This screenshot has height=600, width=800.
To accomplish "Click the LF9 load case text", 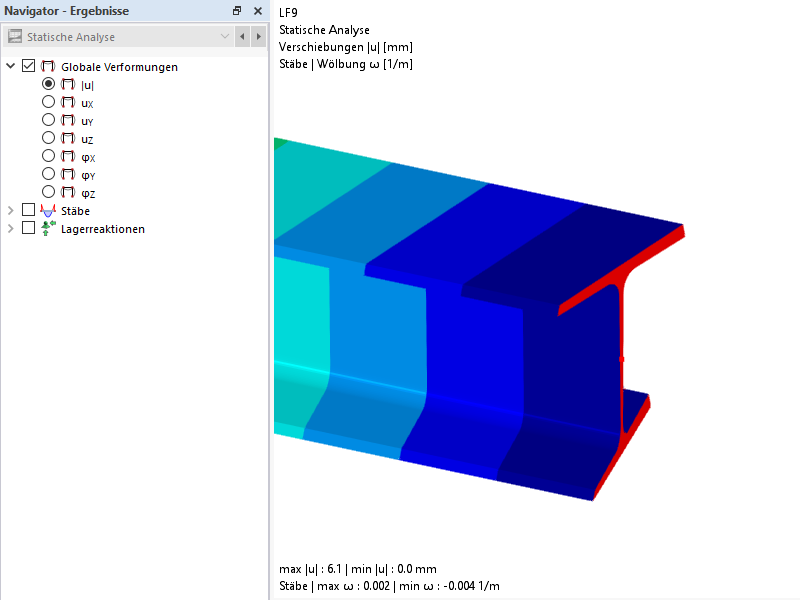I will [288, 13].
